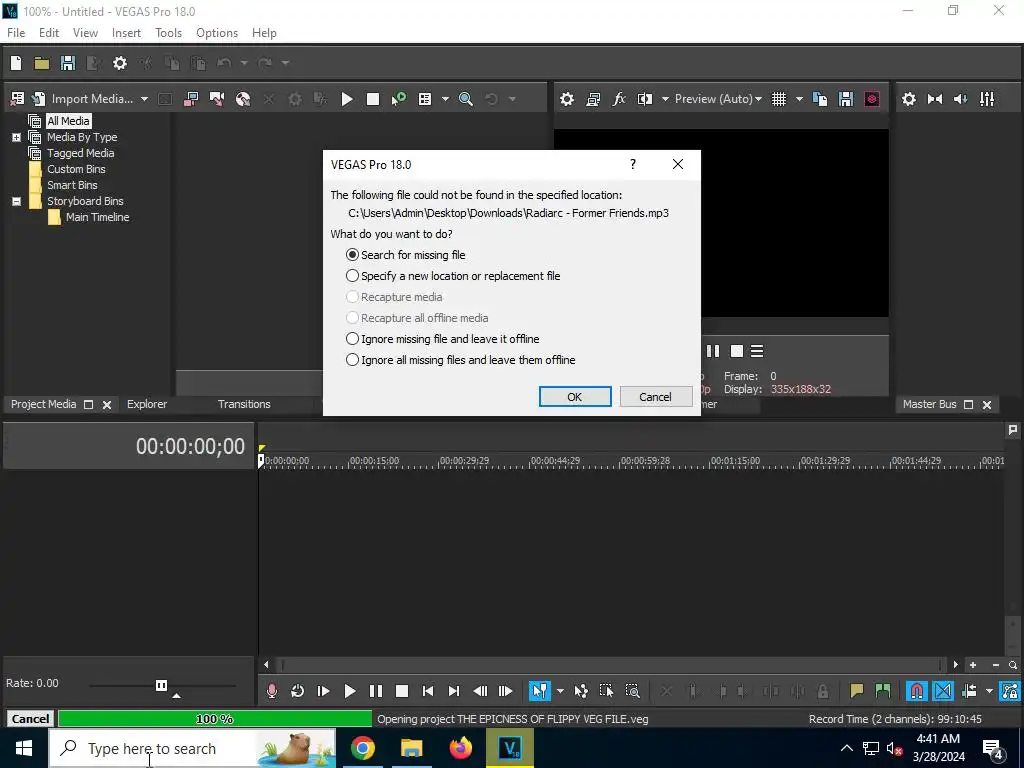1024x768 pixels.
Task: Click Master Bus downmix output icon
Action: tap(935, 99)
